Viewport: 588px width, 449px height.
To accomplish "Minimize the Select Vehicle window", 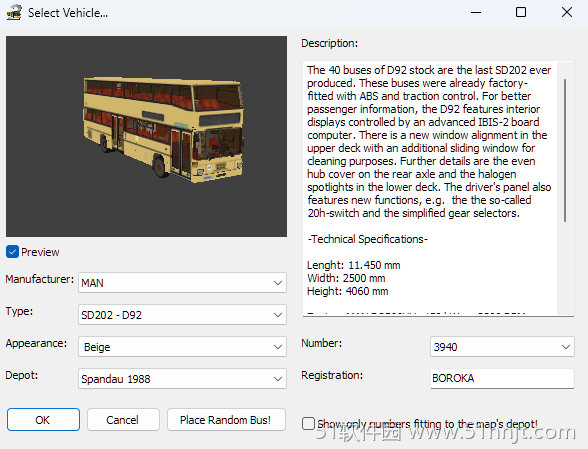I will tap(476, 12).
